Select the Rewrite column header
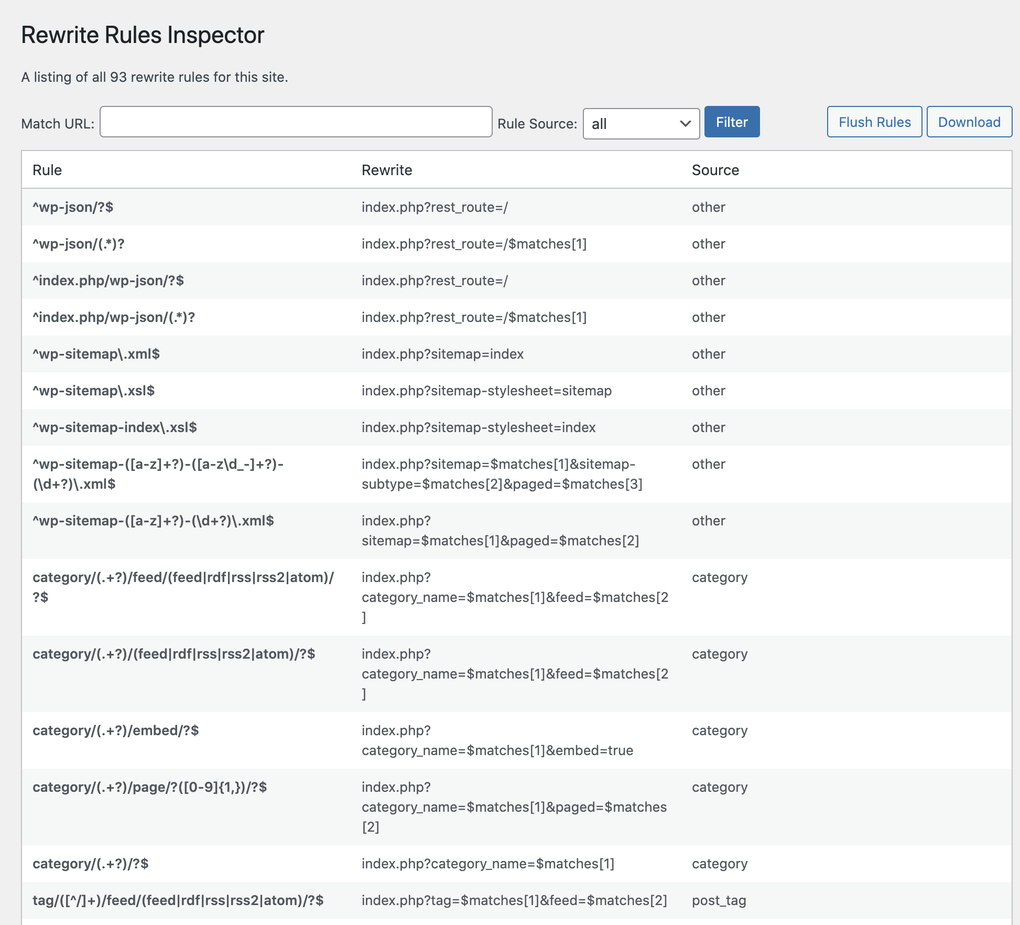Image resolution: width=1020 pixels, height=925 pixels. 387,170
